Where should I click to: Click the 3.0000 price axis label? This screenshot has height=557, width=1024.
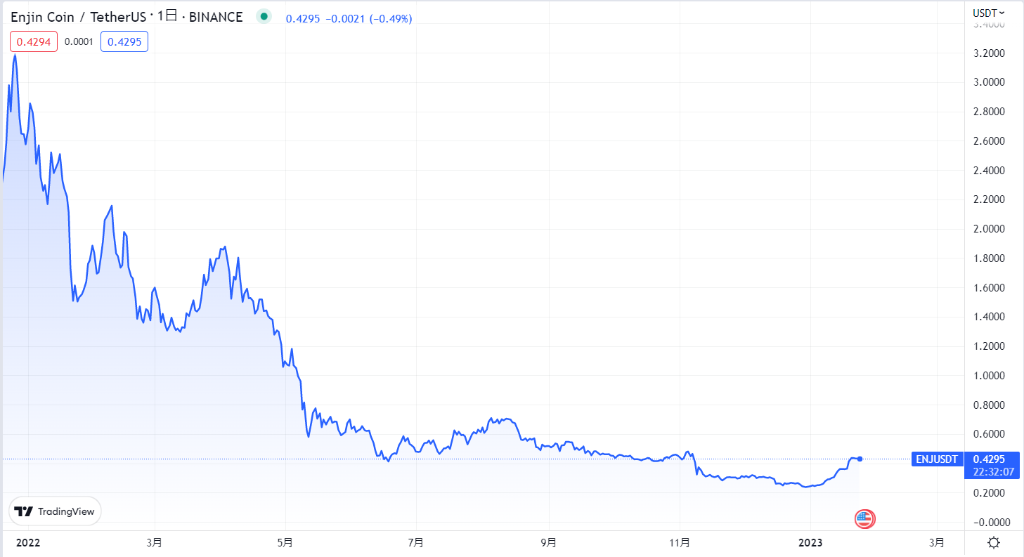tap(989, 82)
